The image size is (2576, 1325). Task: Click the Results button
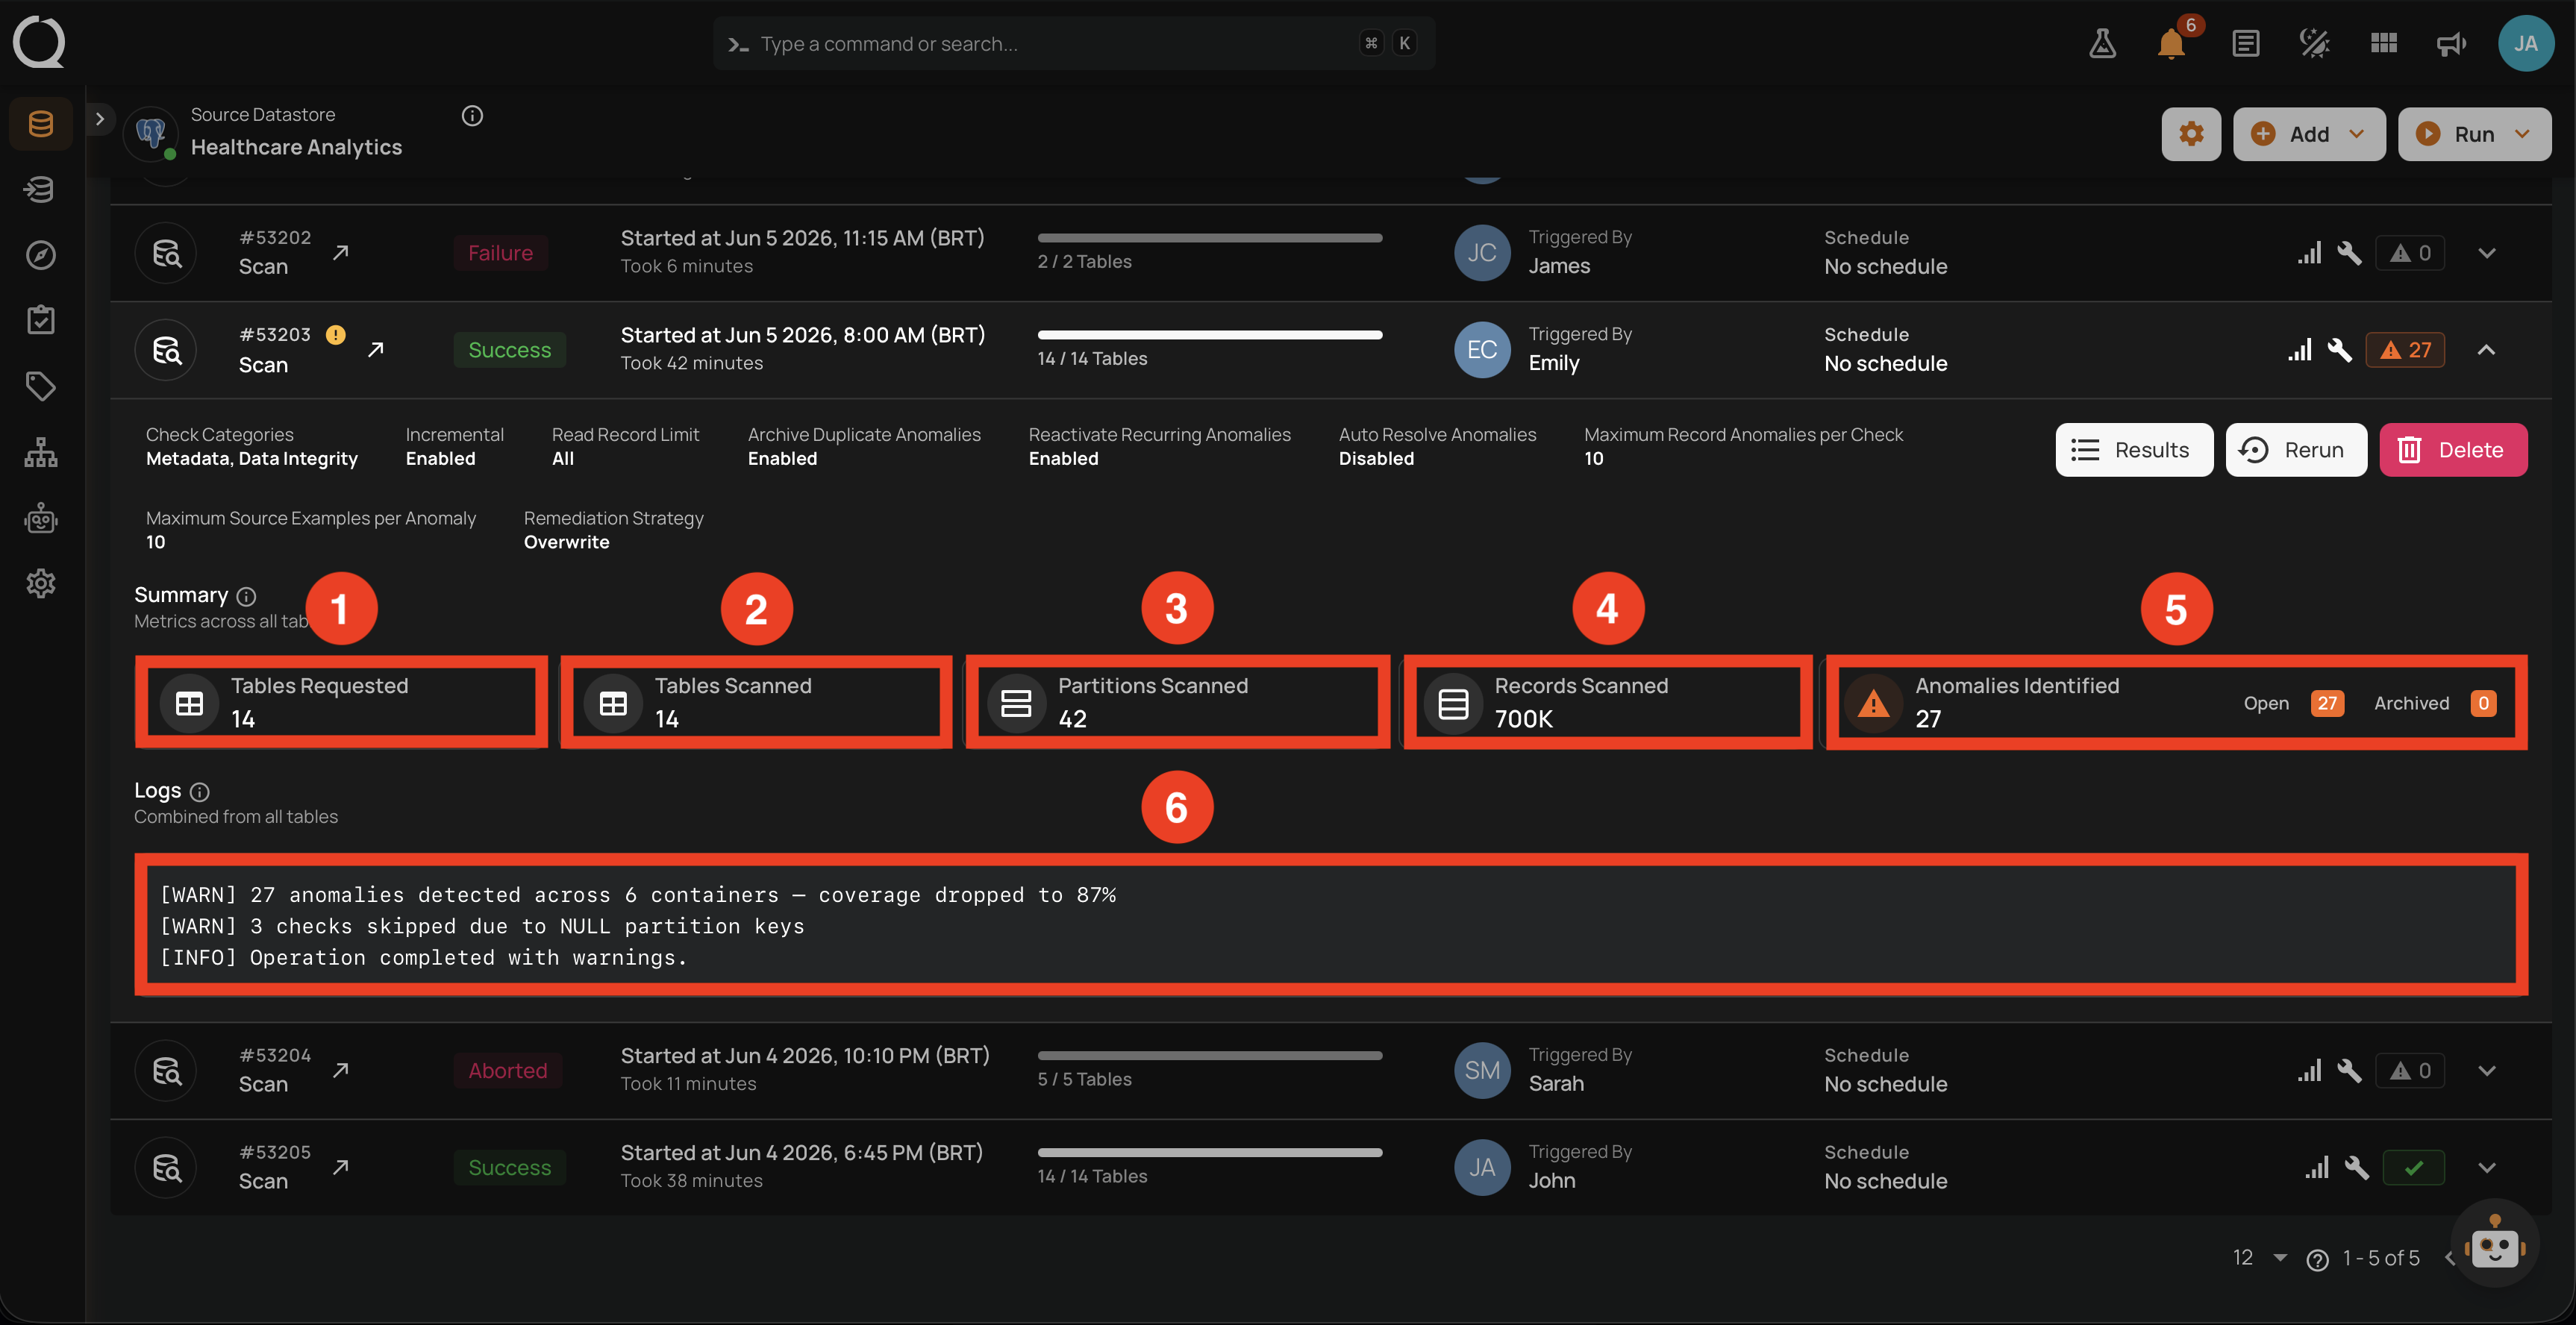click(x=2134, y=450)
